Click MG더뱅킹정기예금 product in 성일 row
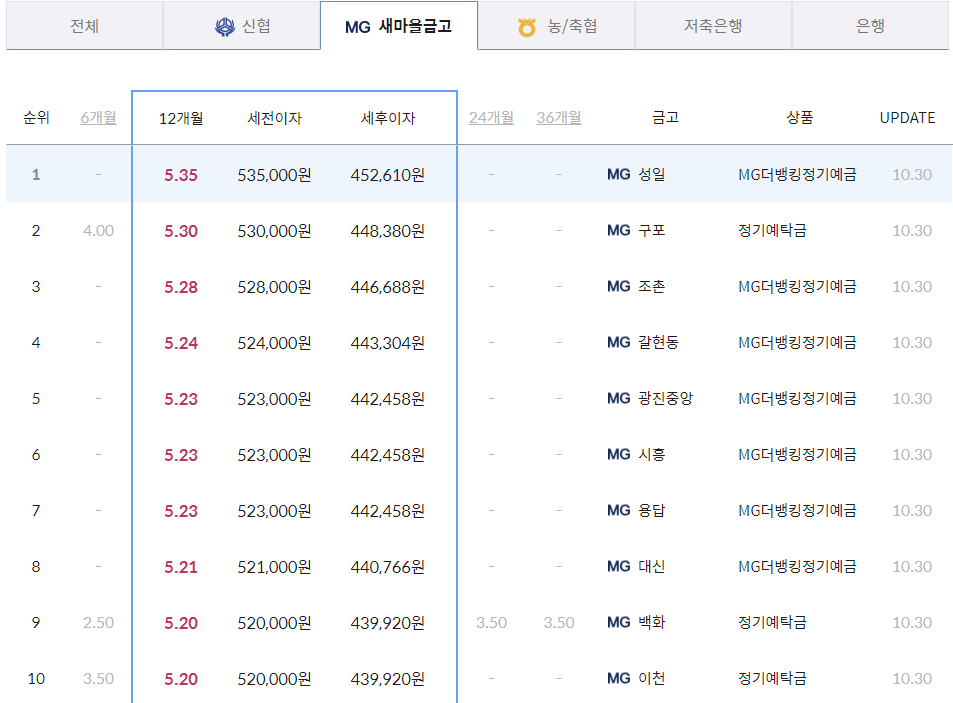Screen dimensions: 953x703 tap(797, 174)
